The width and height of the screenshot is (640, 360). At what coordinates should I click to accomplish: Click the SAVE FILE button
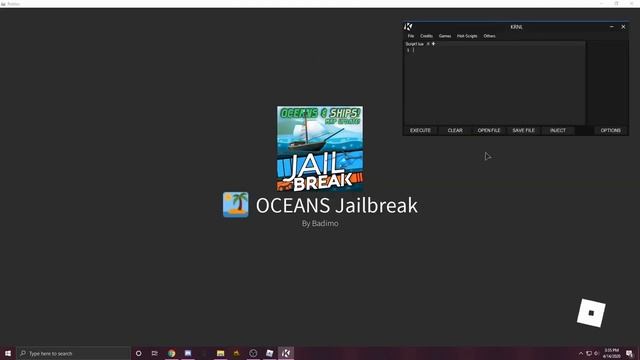coord(523,130)
